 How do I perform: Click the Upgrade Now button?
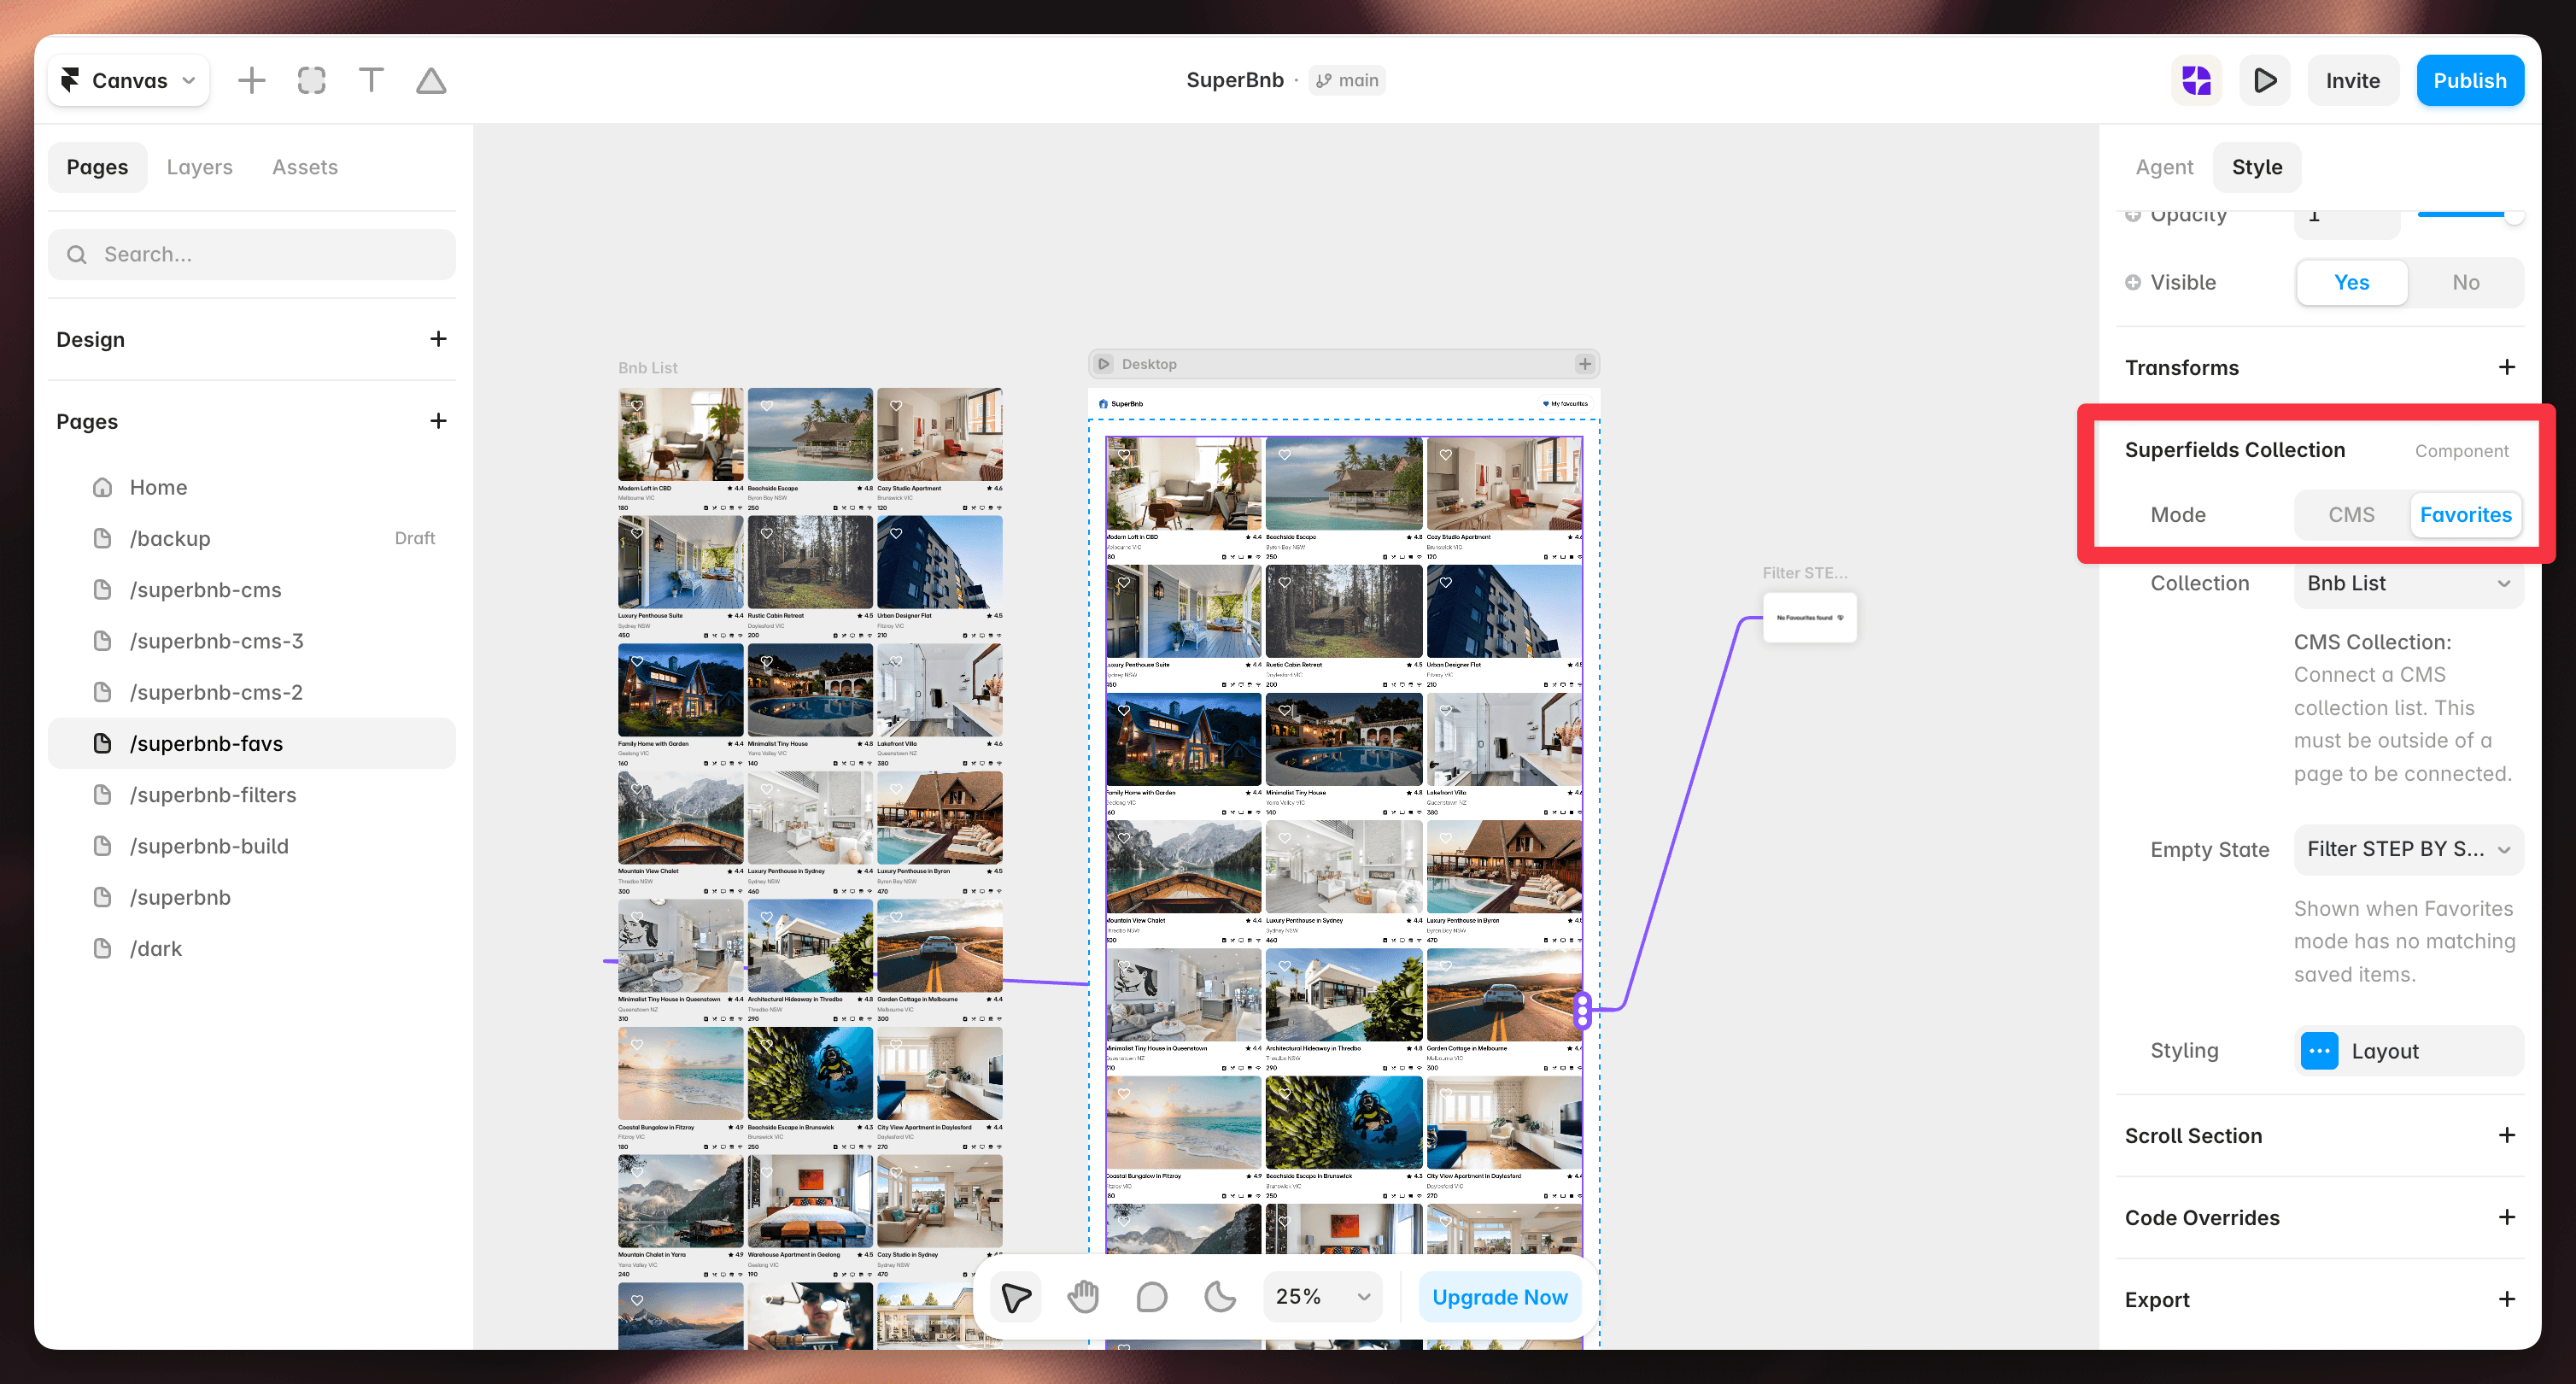1499,1297
